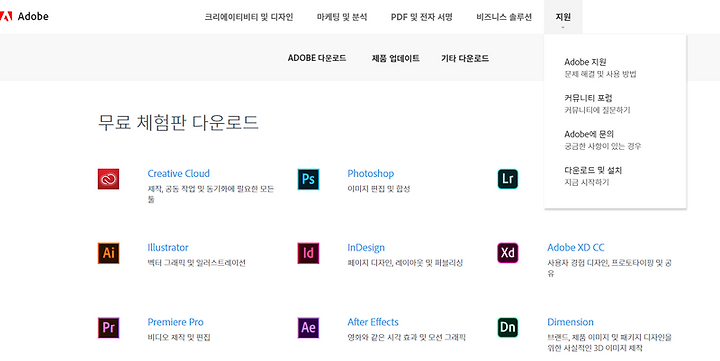
Task: Open the Creative Cloud link
Action: (x=178, y=174)
